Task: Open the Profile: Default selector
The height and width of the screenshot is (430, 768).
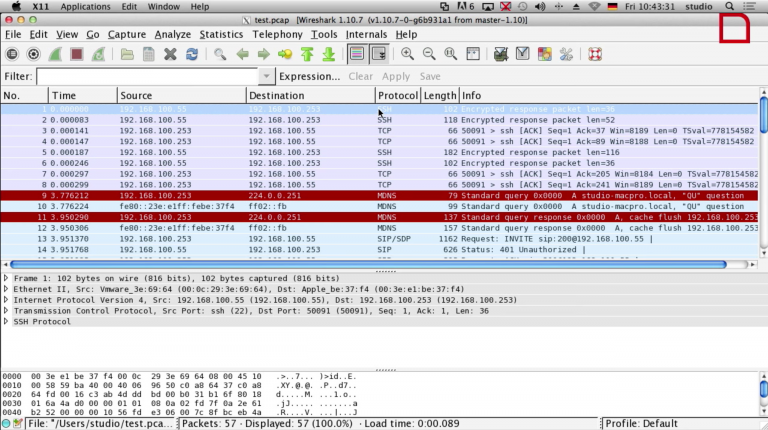Action: coord(642,424)
